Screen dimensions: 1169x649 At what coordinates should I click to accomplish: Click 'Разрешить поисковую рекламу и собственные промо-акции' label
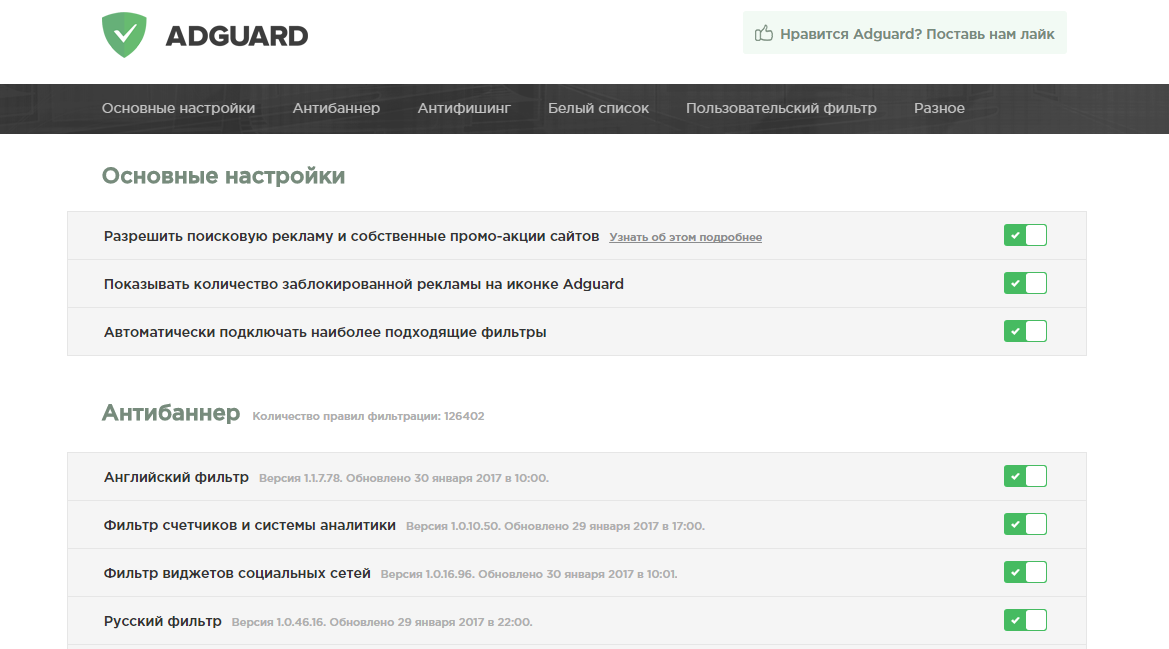(351, 236)
